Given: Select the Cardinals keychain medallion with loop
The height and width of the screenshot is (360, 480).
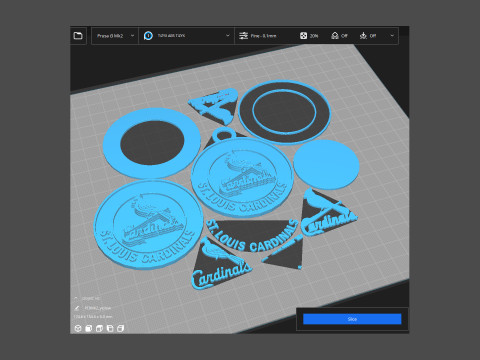Looking at the screenshot, I should click(x=241, y=173).
